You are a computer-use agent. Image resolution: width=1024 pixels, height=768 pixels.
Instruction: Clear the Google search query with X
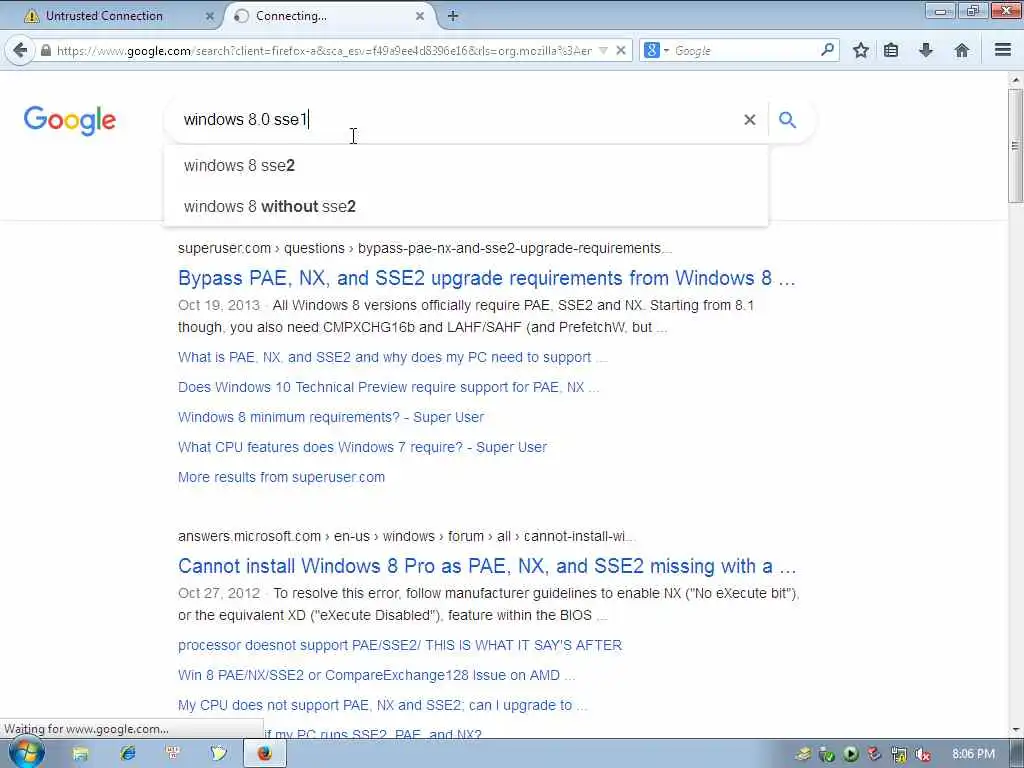click(x=750, y=120)
